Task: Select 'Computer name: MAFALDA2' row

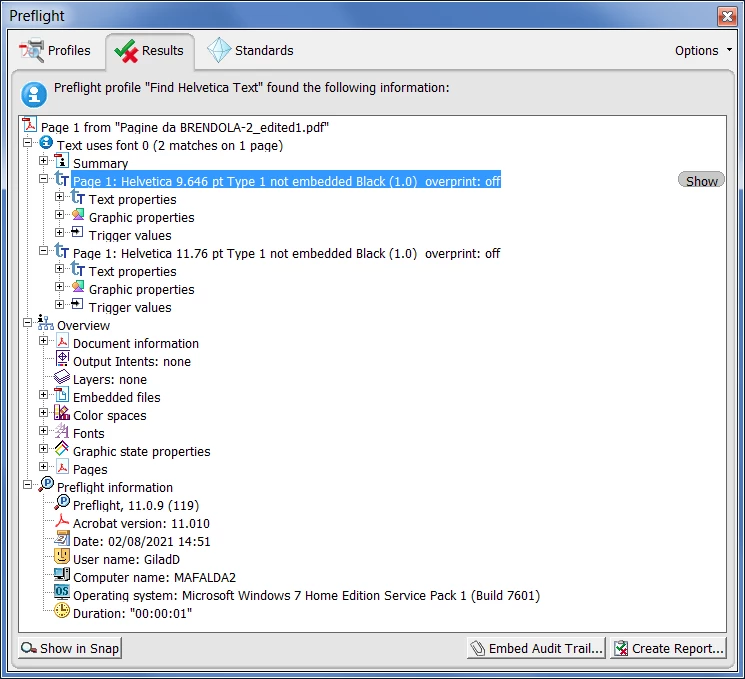Action: click(154, 578)
